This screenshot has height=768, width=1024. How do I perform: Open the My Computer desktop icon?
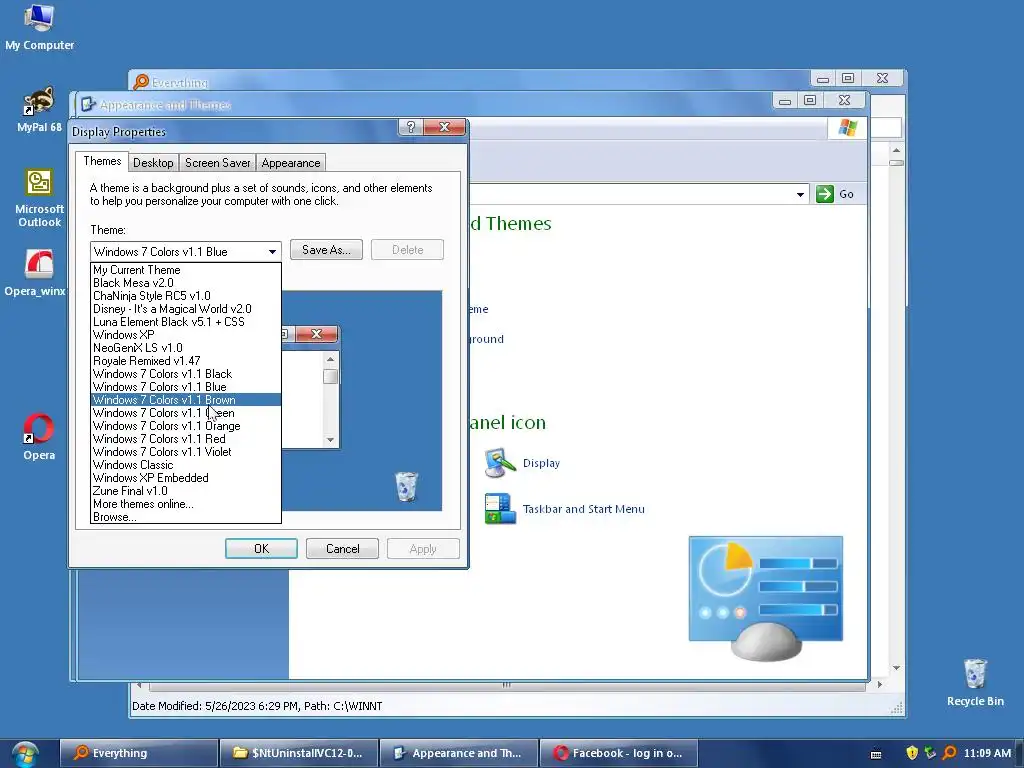pos(39,26)
